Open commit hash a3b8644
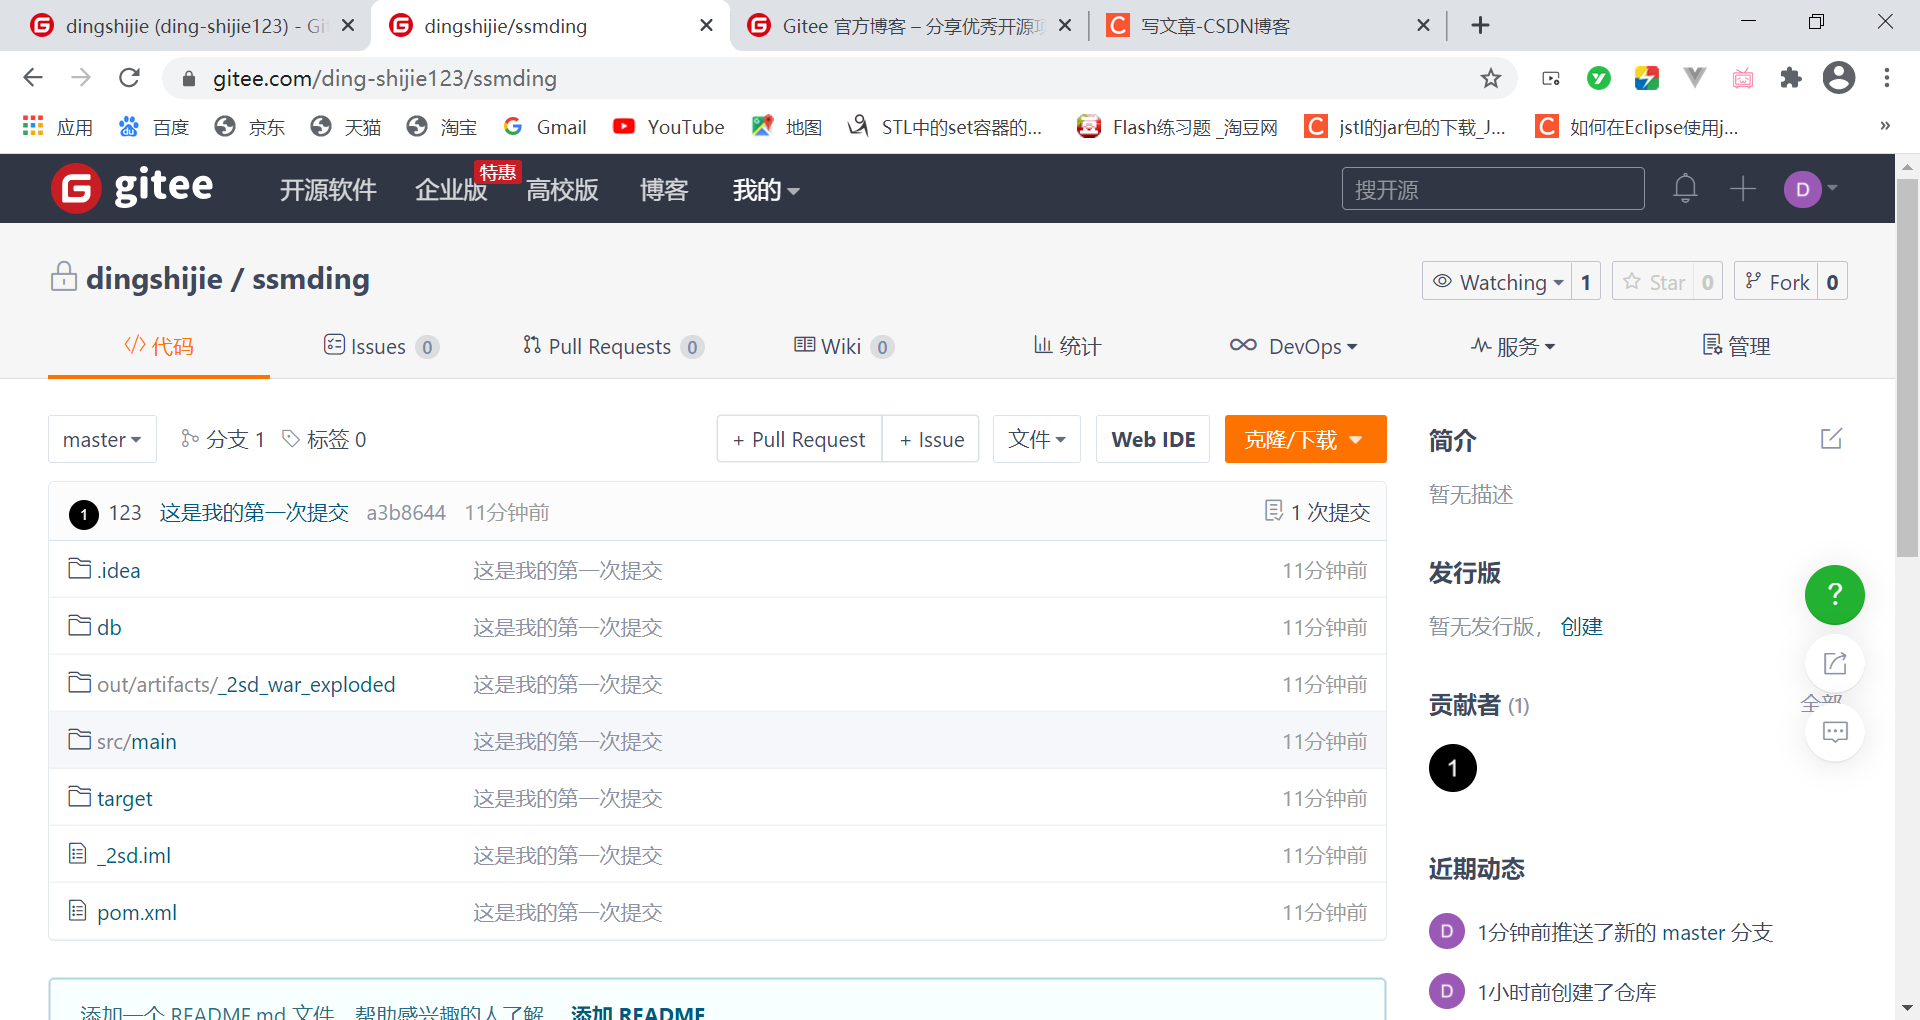The image size is (1920, 1020). (x=406, y=513)
